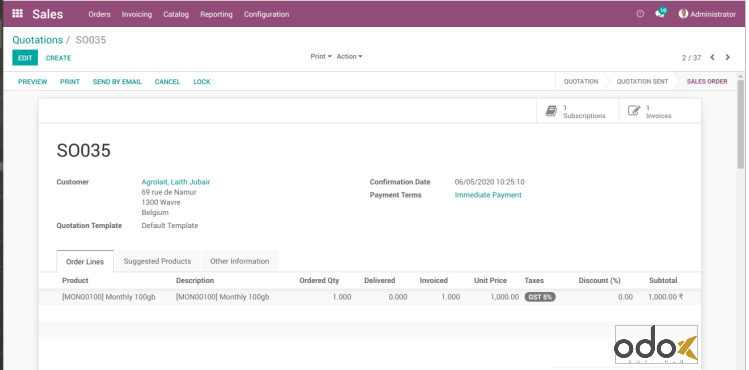Viewport: 749px width, 370px height.
Task: Click the 1,000.00 unit price cell
Action: point(504,297)
